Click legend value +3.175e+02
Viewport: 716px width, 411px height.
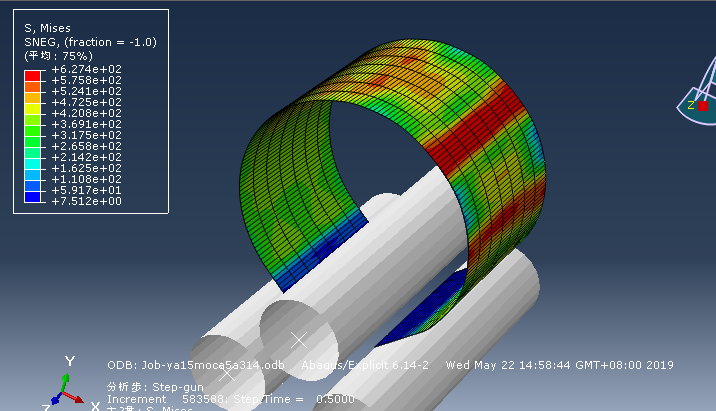87,135
